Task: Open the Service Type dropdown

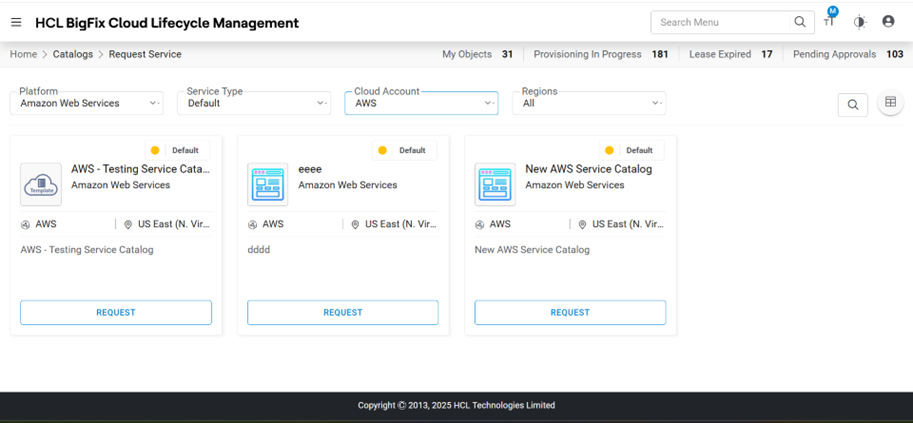Action: pos(254,103)
